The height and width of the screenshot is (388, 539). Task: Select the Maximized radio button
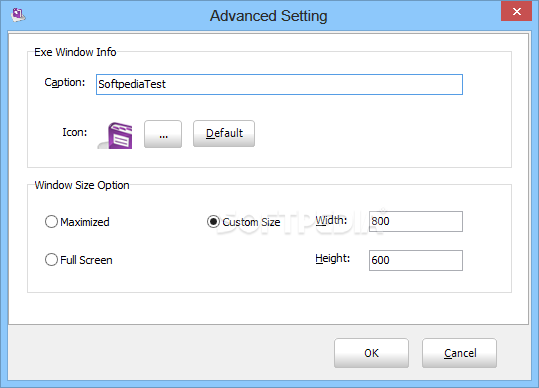(51, 222)
